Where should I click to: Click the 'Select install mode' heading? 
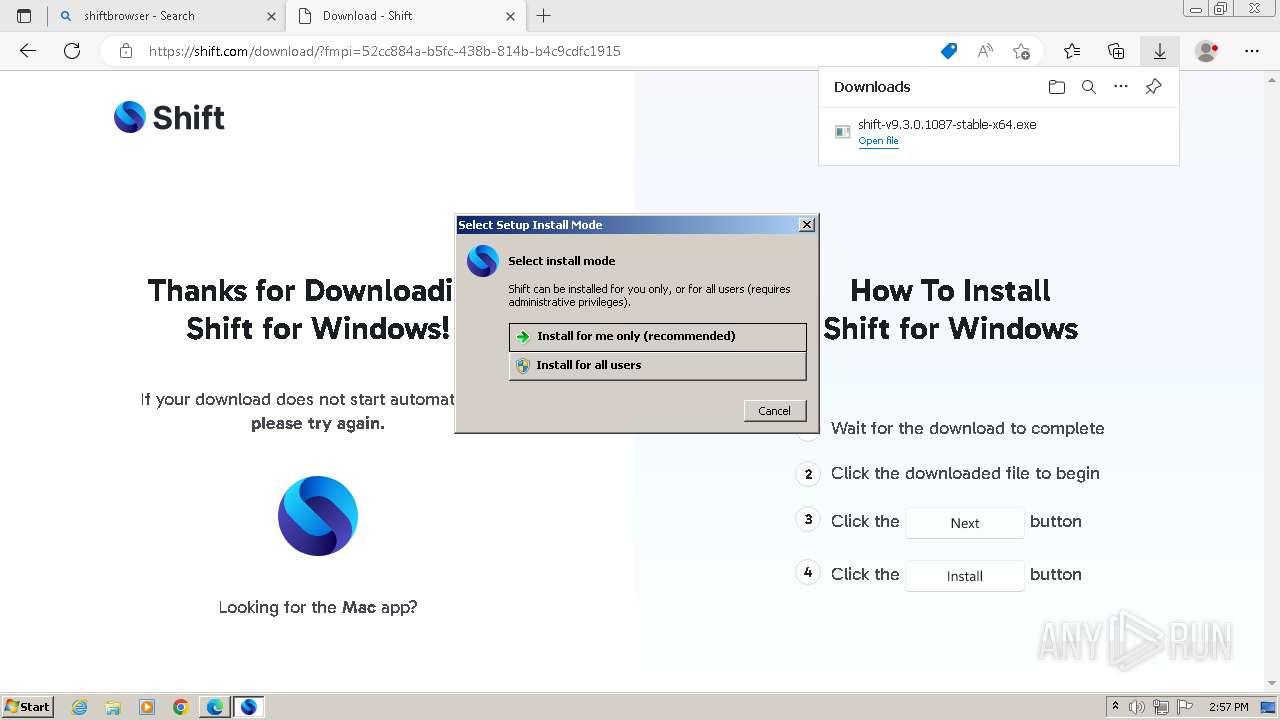(x=562, y=261)
